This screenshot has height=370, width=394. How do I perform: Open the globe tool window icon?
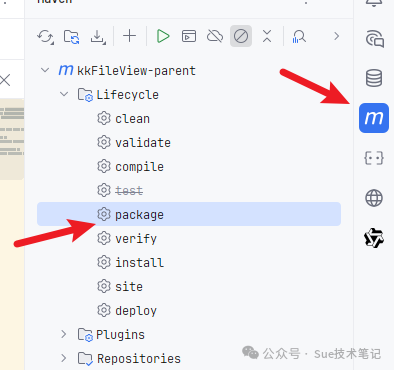(374, 198)
